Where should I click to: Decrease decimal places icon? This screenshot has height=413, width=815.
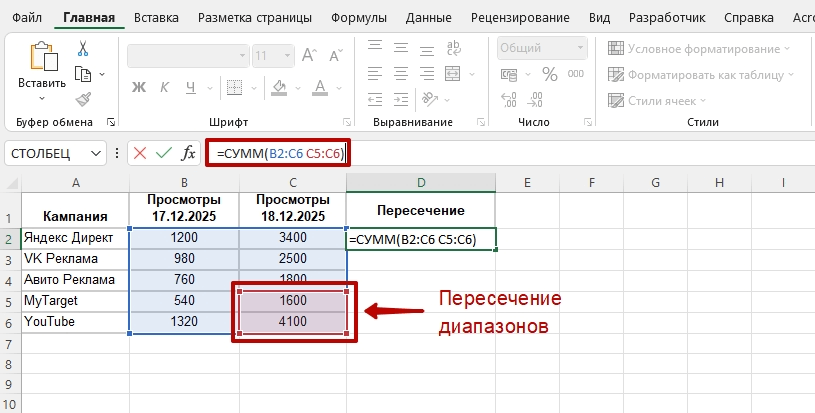[535, 99]
